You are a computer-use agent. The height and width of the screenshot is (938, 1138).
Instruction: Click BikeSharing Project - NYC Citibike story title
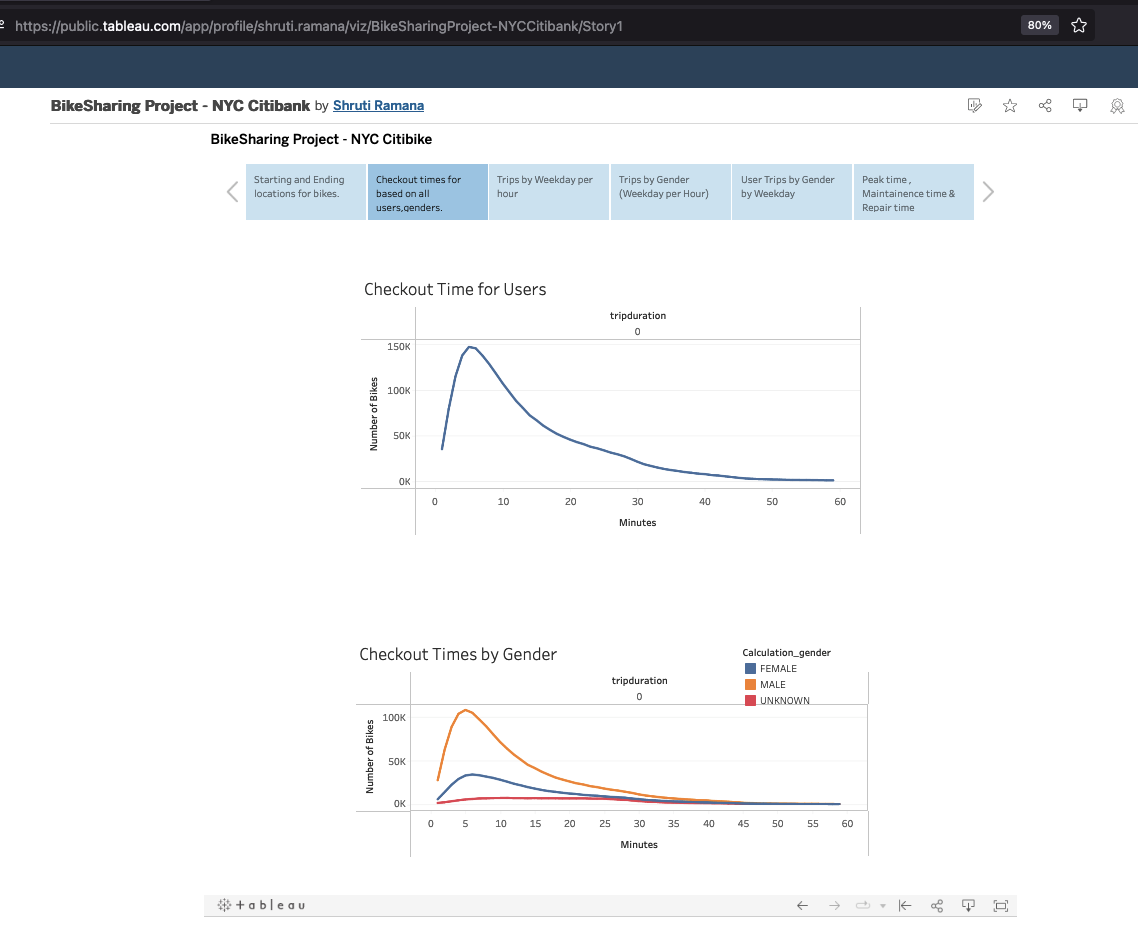pyautogui.click(x=321, y=139)
